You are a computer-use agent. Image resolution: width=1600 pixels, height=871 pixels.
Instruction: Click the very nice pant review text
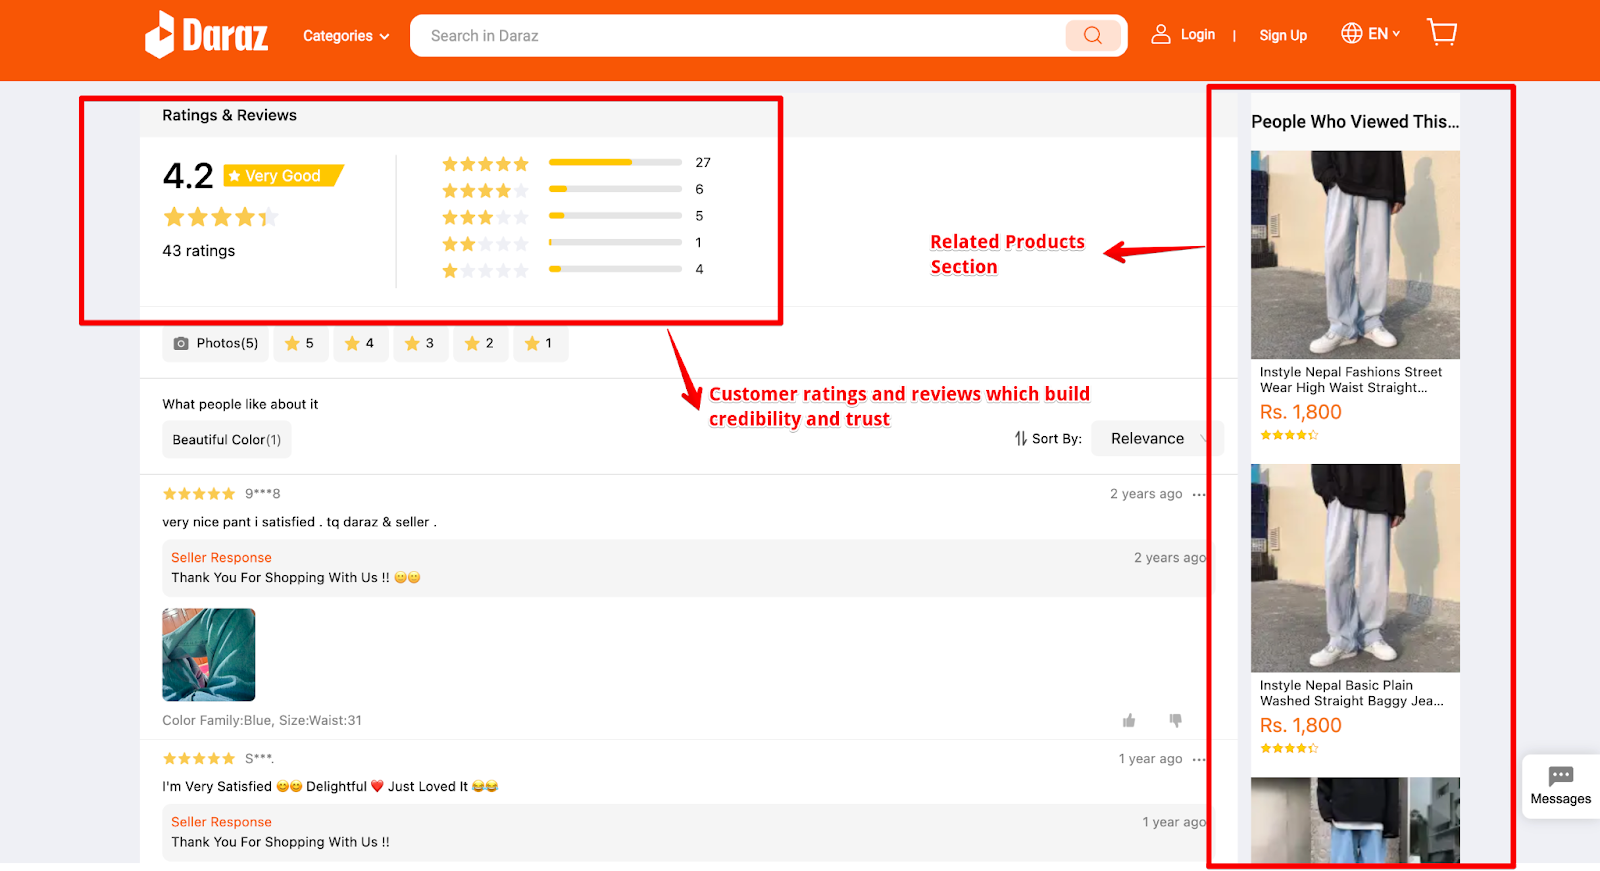click(x=299, y=522)
